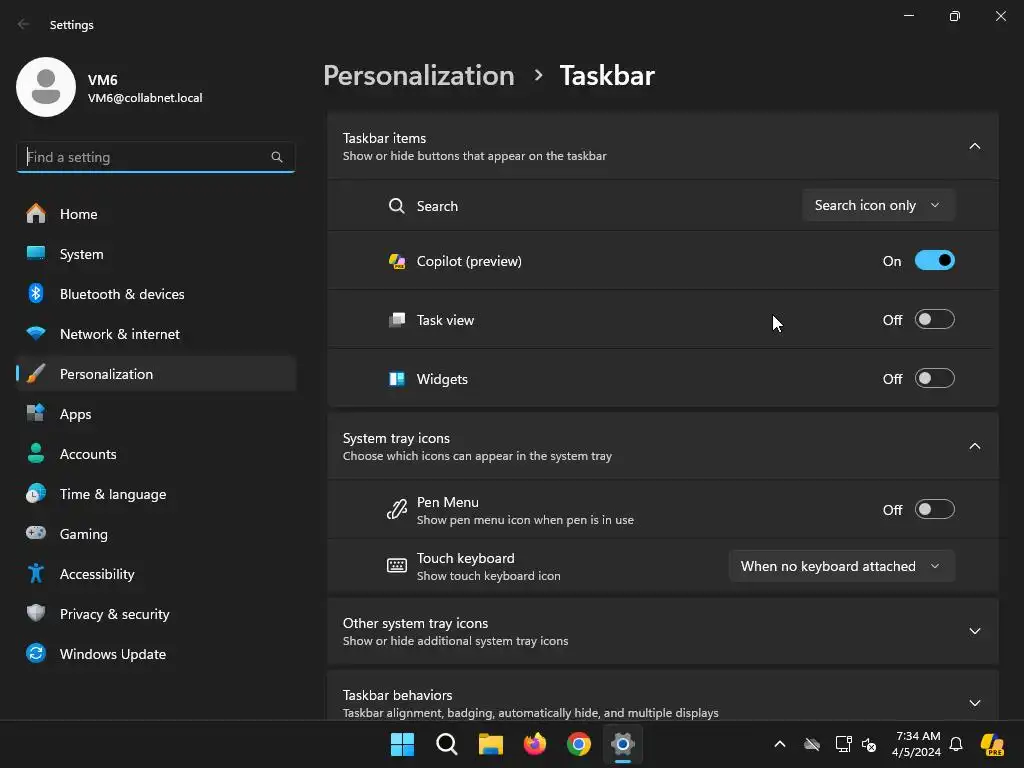Viewport: 1024px width, 768px height.
Task: Open Copilot icon in system tray corner
Action: [x=993, y=744]
